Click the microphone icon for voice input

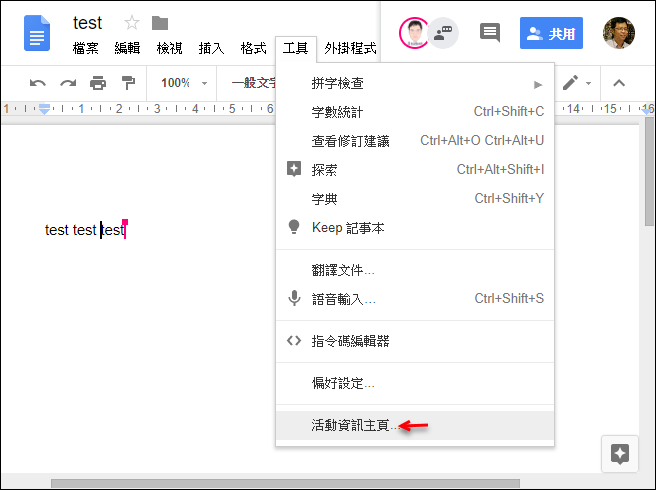(x=295, y=298)
